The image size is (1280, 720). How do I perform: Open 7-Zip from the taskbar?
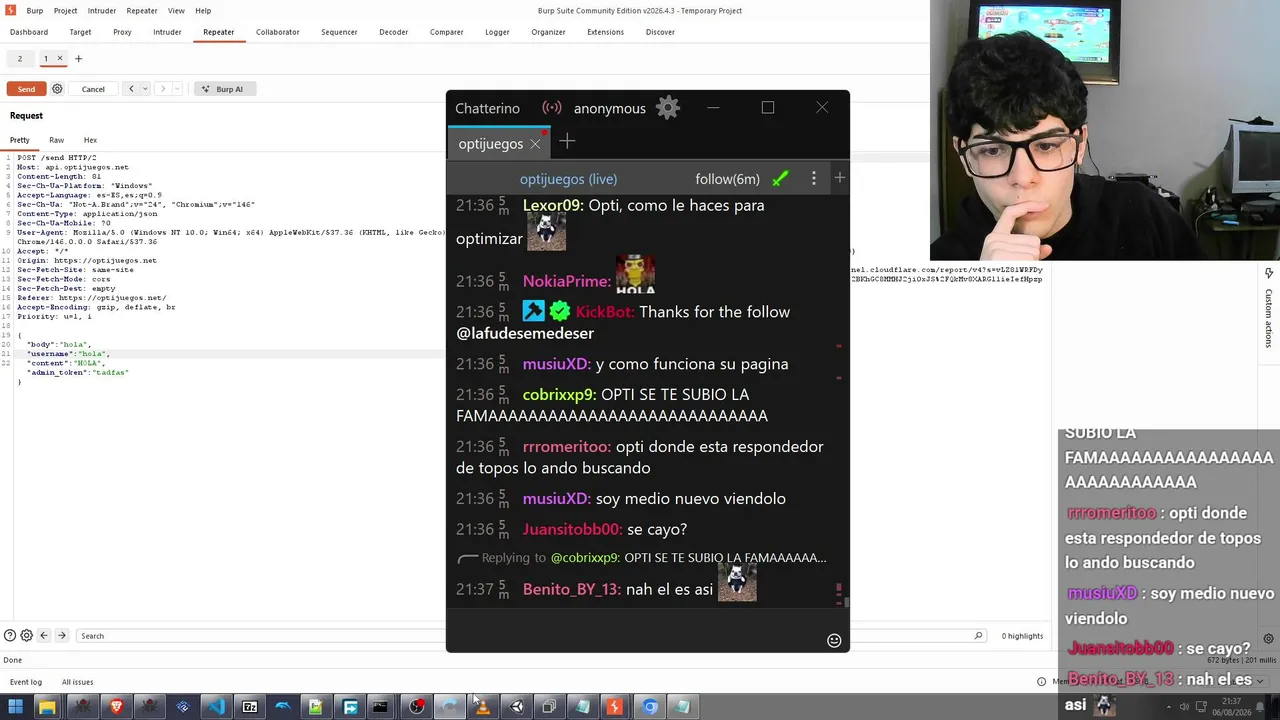click(x=250, y=707)
